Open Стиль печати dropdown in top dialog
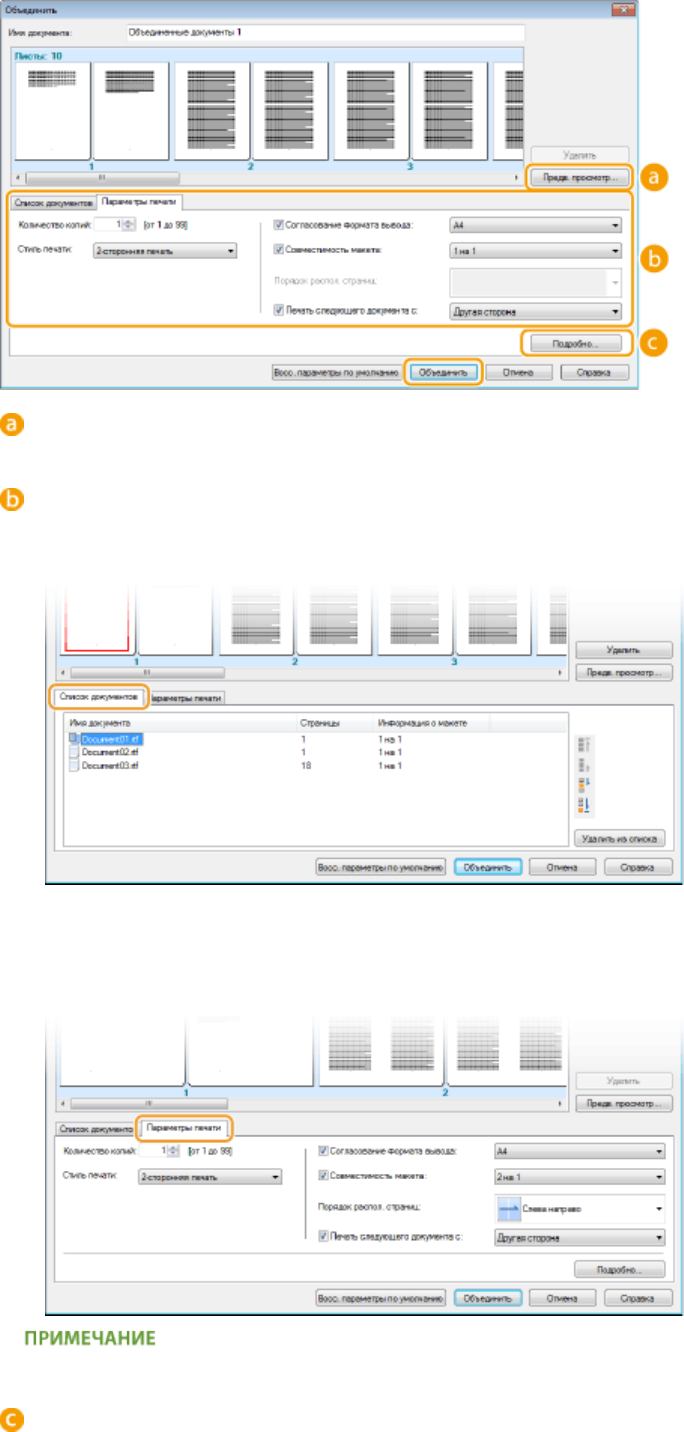The height and width of the screenshot is (1432, 684). tap(165, 251)
